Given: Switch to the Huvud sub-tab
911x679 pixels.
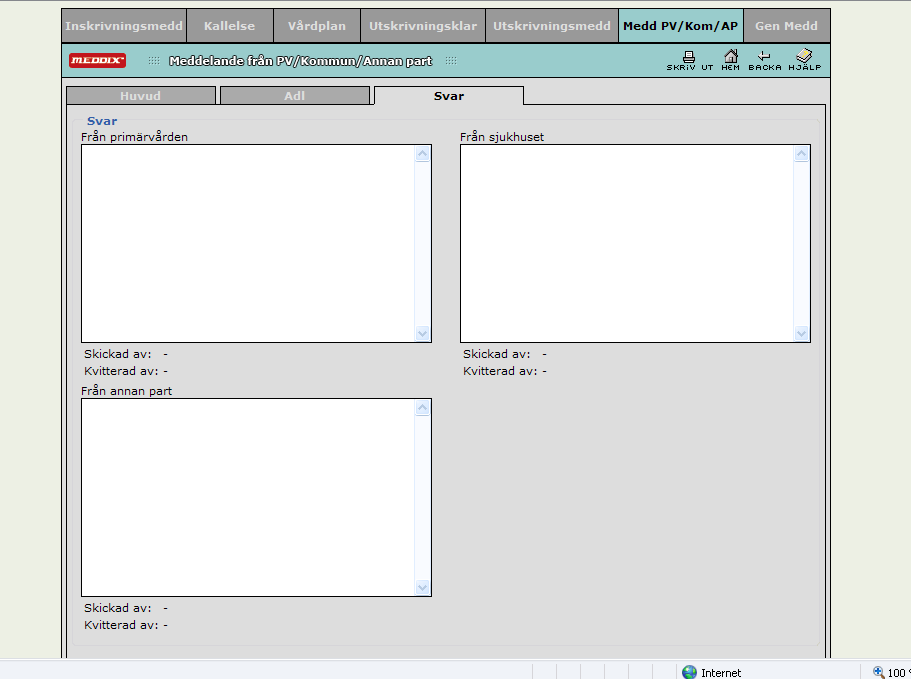Looking at the screenshot, I should [141, 96].
